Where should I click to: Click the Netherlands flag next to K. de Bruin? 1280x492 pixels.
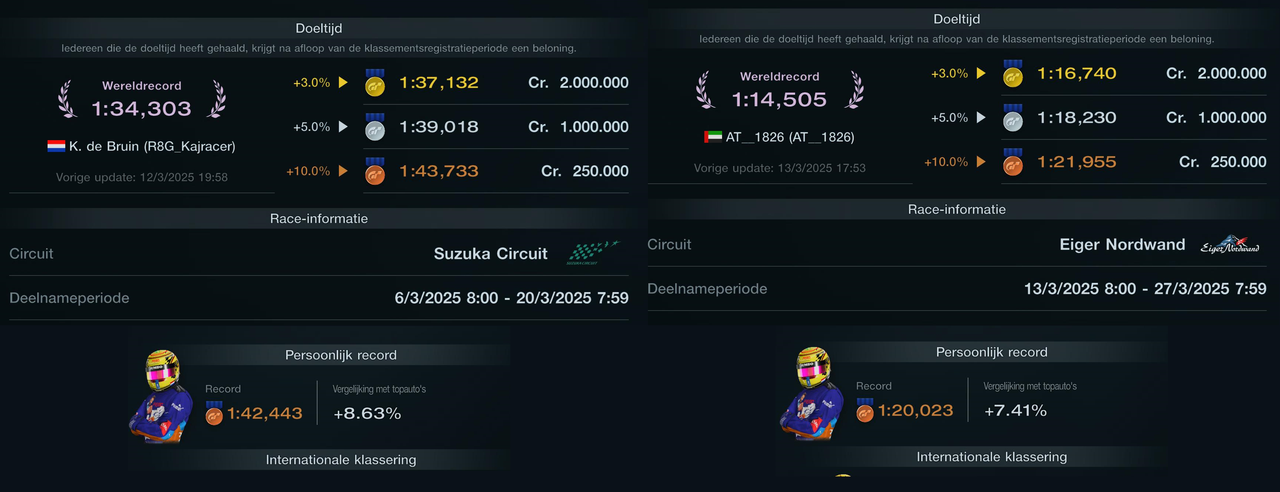pyautogui.click(x=56, y=147)
